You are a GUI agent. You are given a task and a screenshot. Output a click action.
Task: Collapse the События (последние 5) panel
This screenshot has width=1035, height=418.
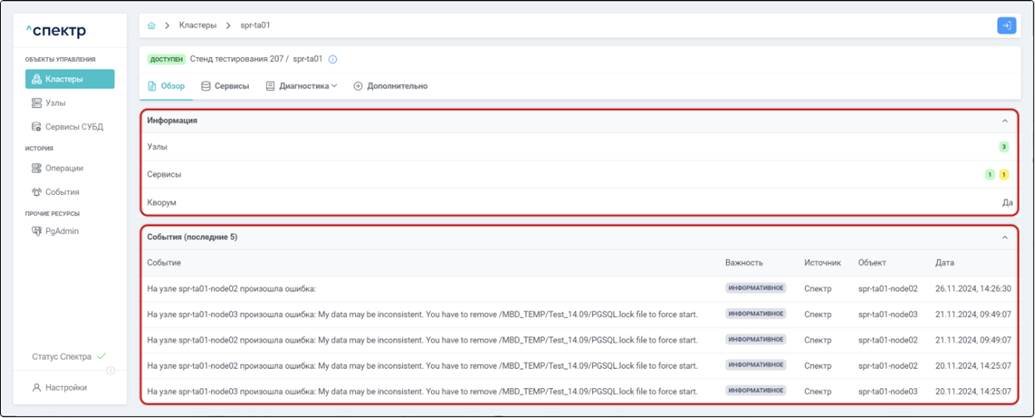pyautogui.click(x=1005, y=238)
